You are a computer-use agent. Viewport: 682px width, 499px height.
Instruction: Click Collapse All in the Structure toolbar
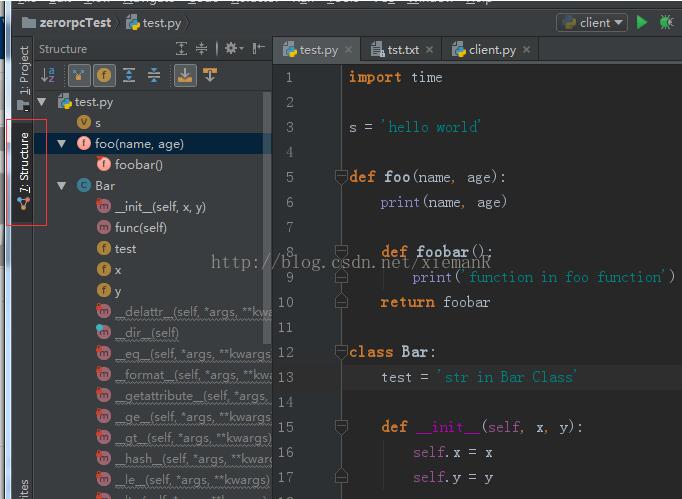click(154, 75)
